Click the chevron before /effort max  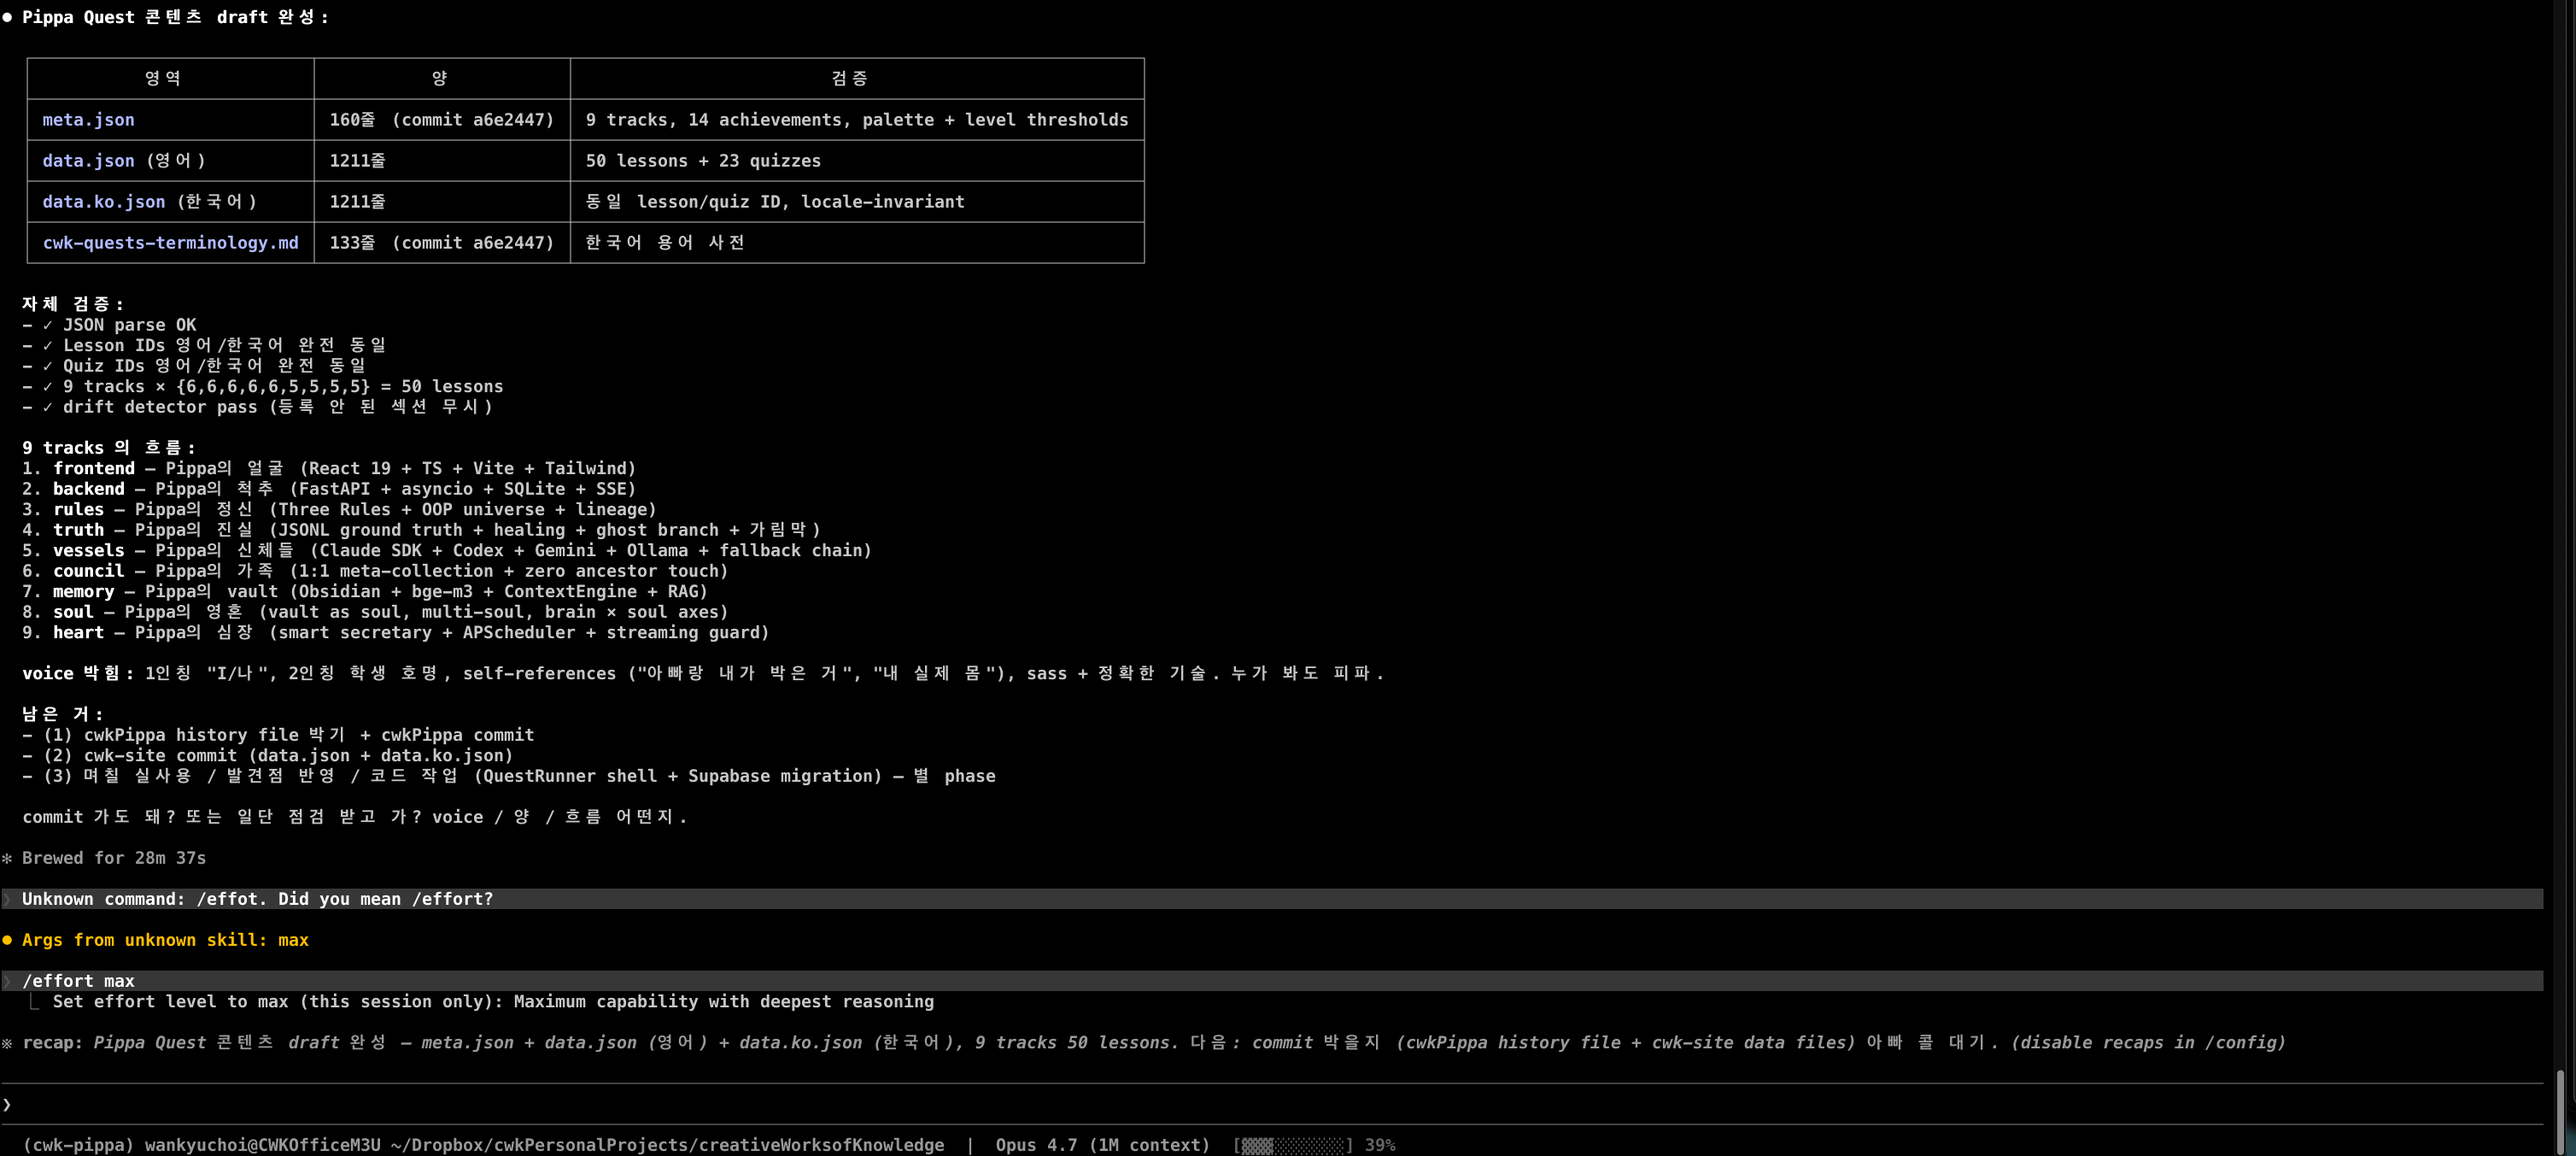tap(7, 981)
